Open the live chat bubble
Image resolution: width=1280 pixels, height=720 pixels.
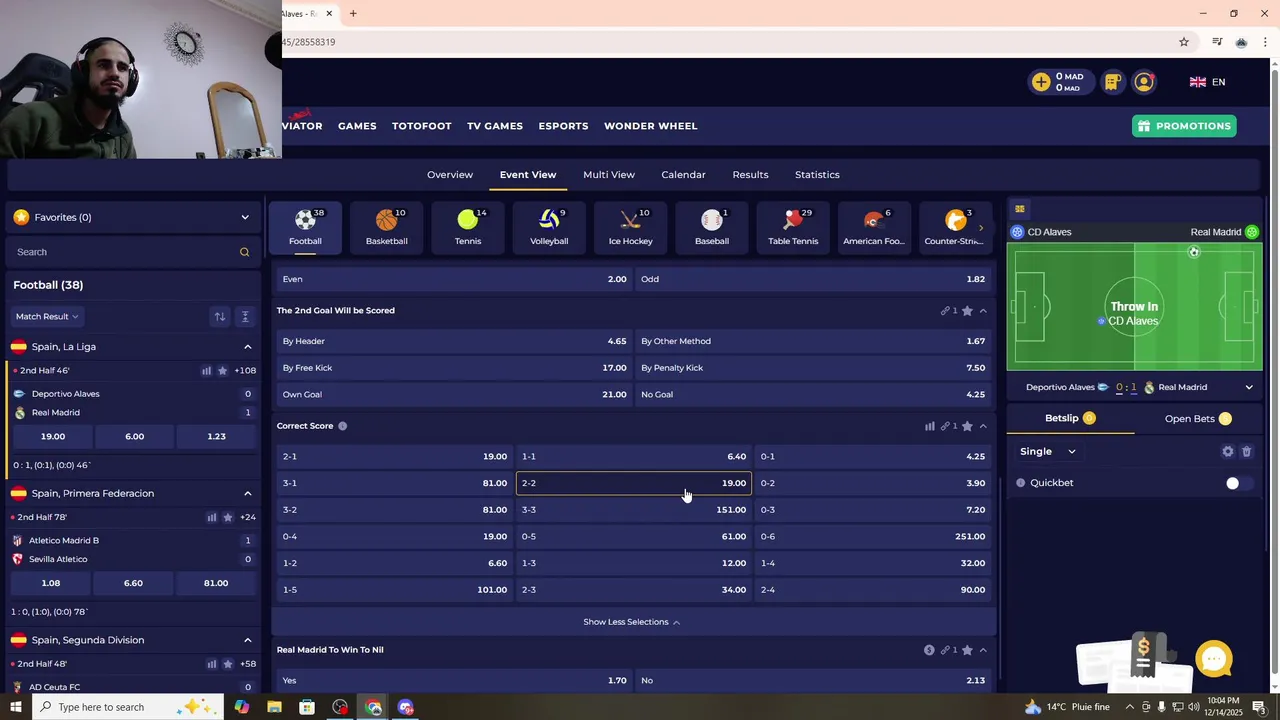point(1214,659)
